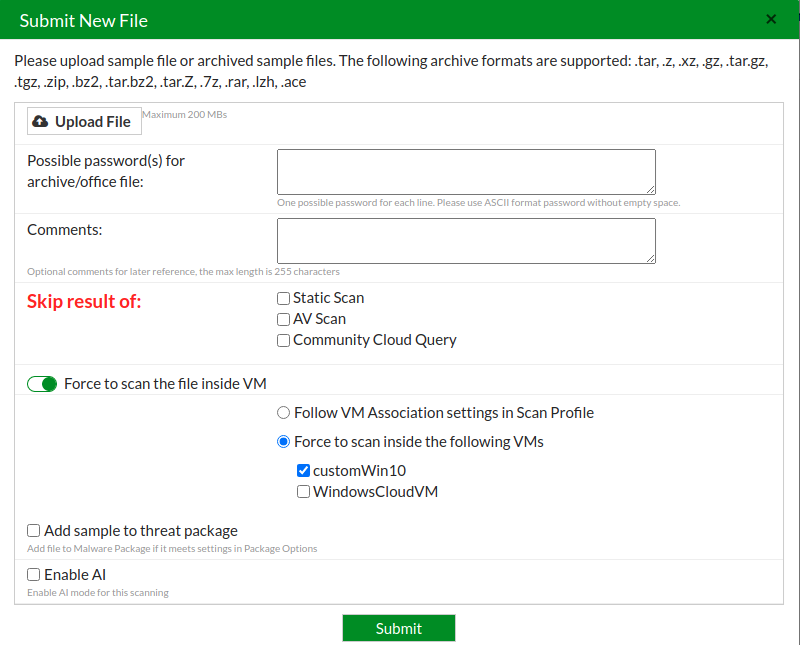Check the WindowsCloudVM checkbox
This screenshot has width=801, height=646.
303,492
